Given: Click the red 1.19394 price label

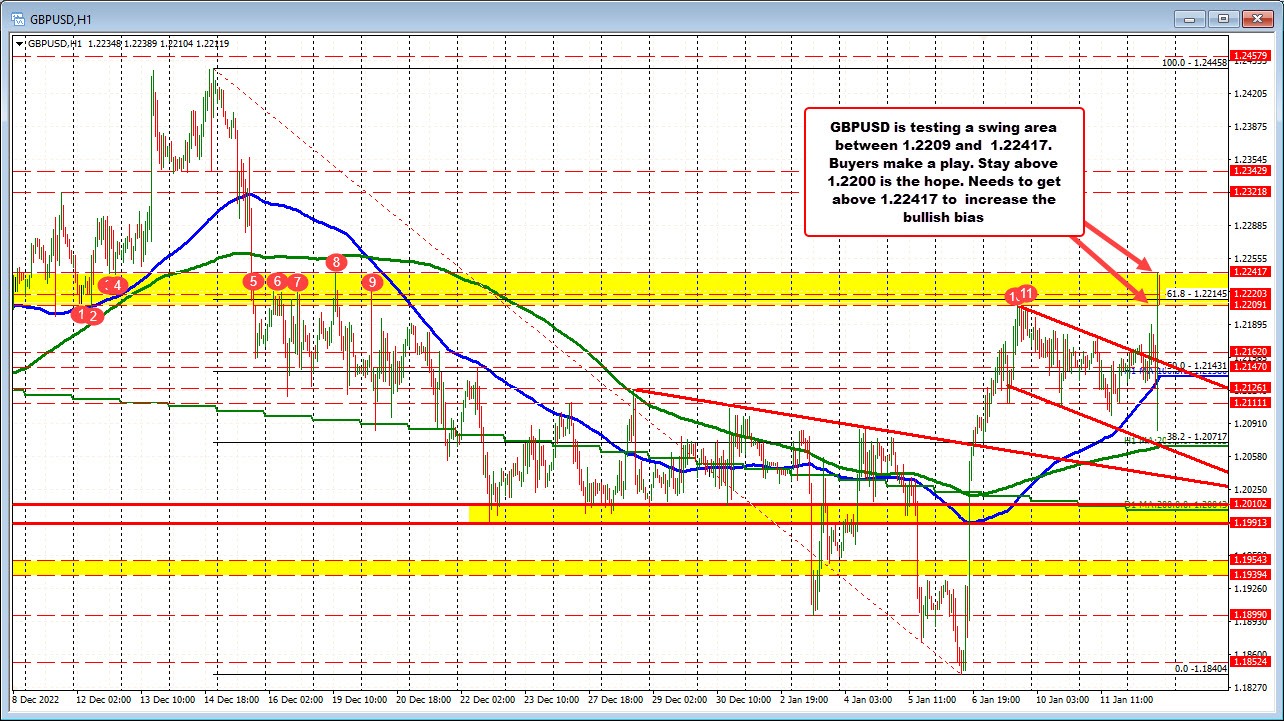Looking at the screenshot, I should (1250, 575).
